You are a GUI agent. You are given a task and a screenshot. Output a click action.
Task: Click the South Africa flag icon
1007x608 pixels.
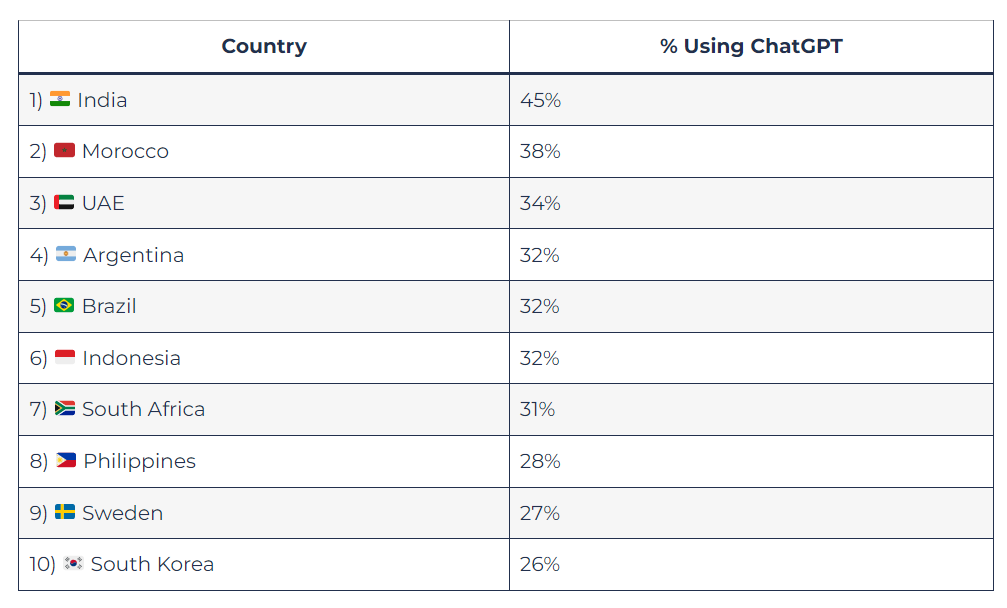click(65, 408)
